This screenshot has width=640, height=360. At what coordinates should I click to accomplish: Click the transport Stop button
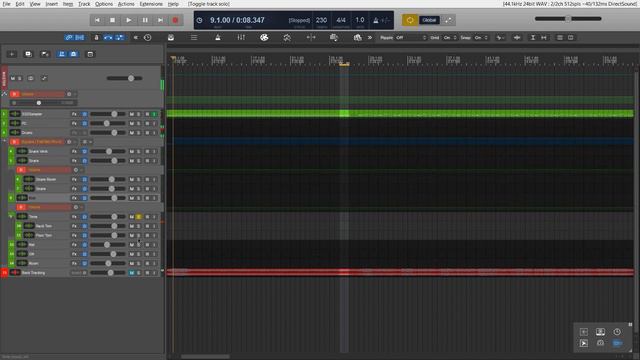(x=113, y=20)
